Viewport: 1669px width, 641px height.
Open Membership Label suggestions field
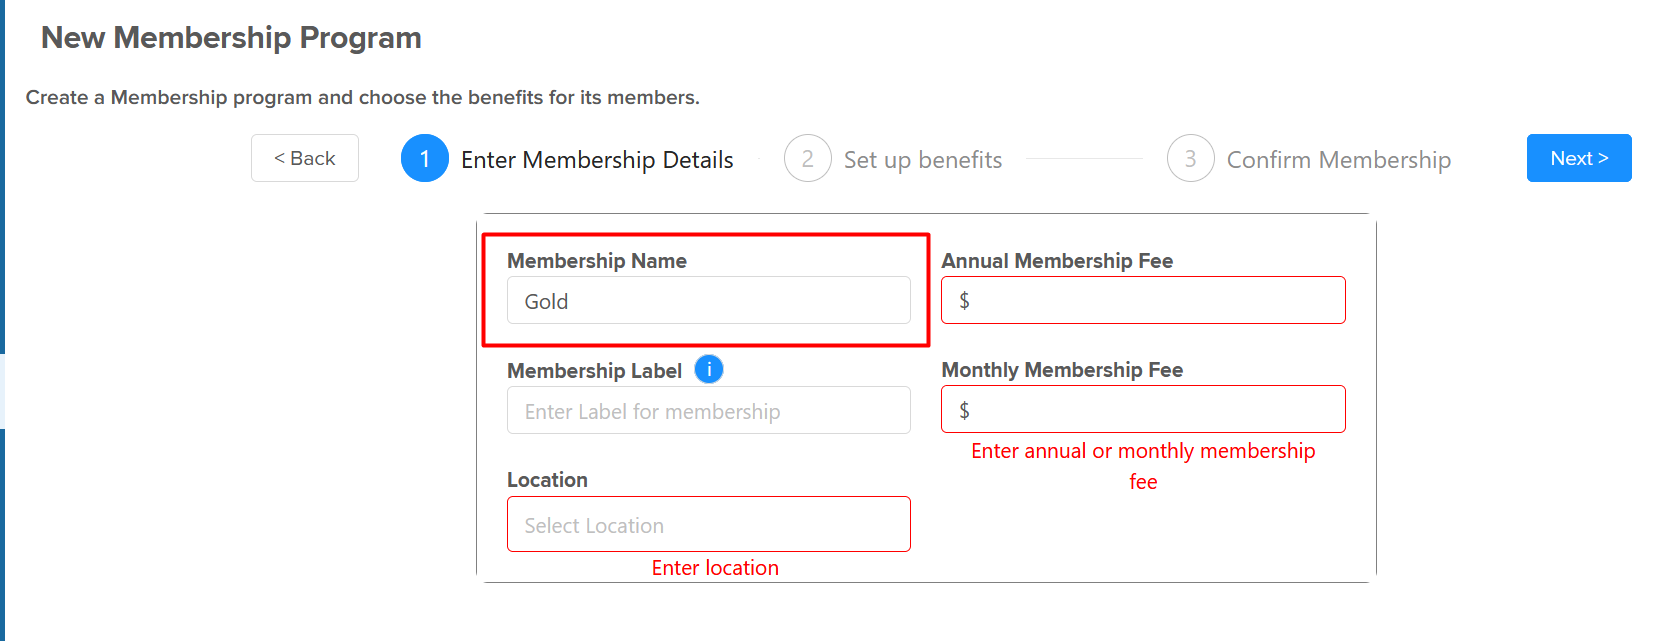click(708, 410)
